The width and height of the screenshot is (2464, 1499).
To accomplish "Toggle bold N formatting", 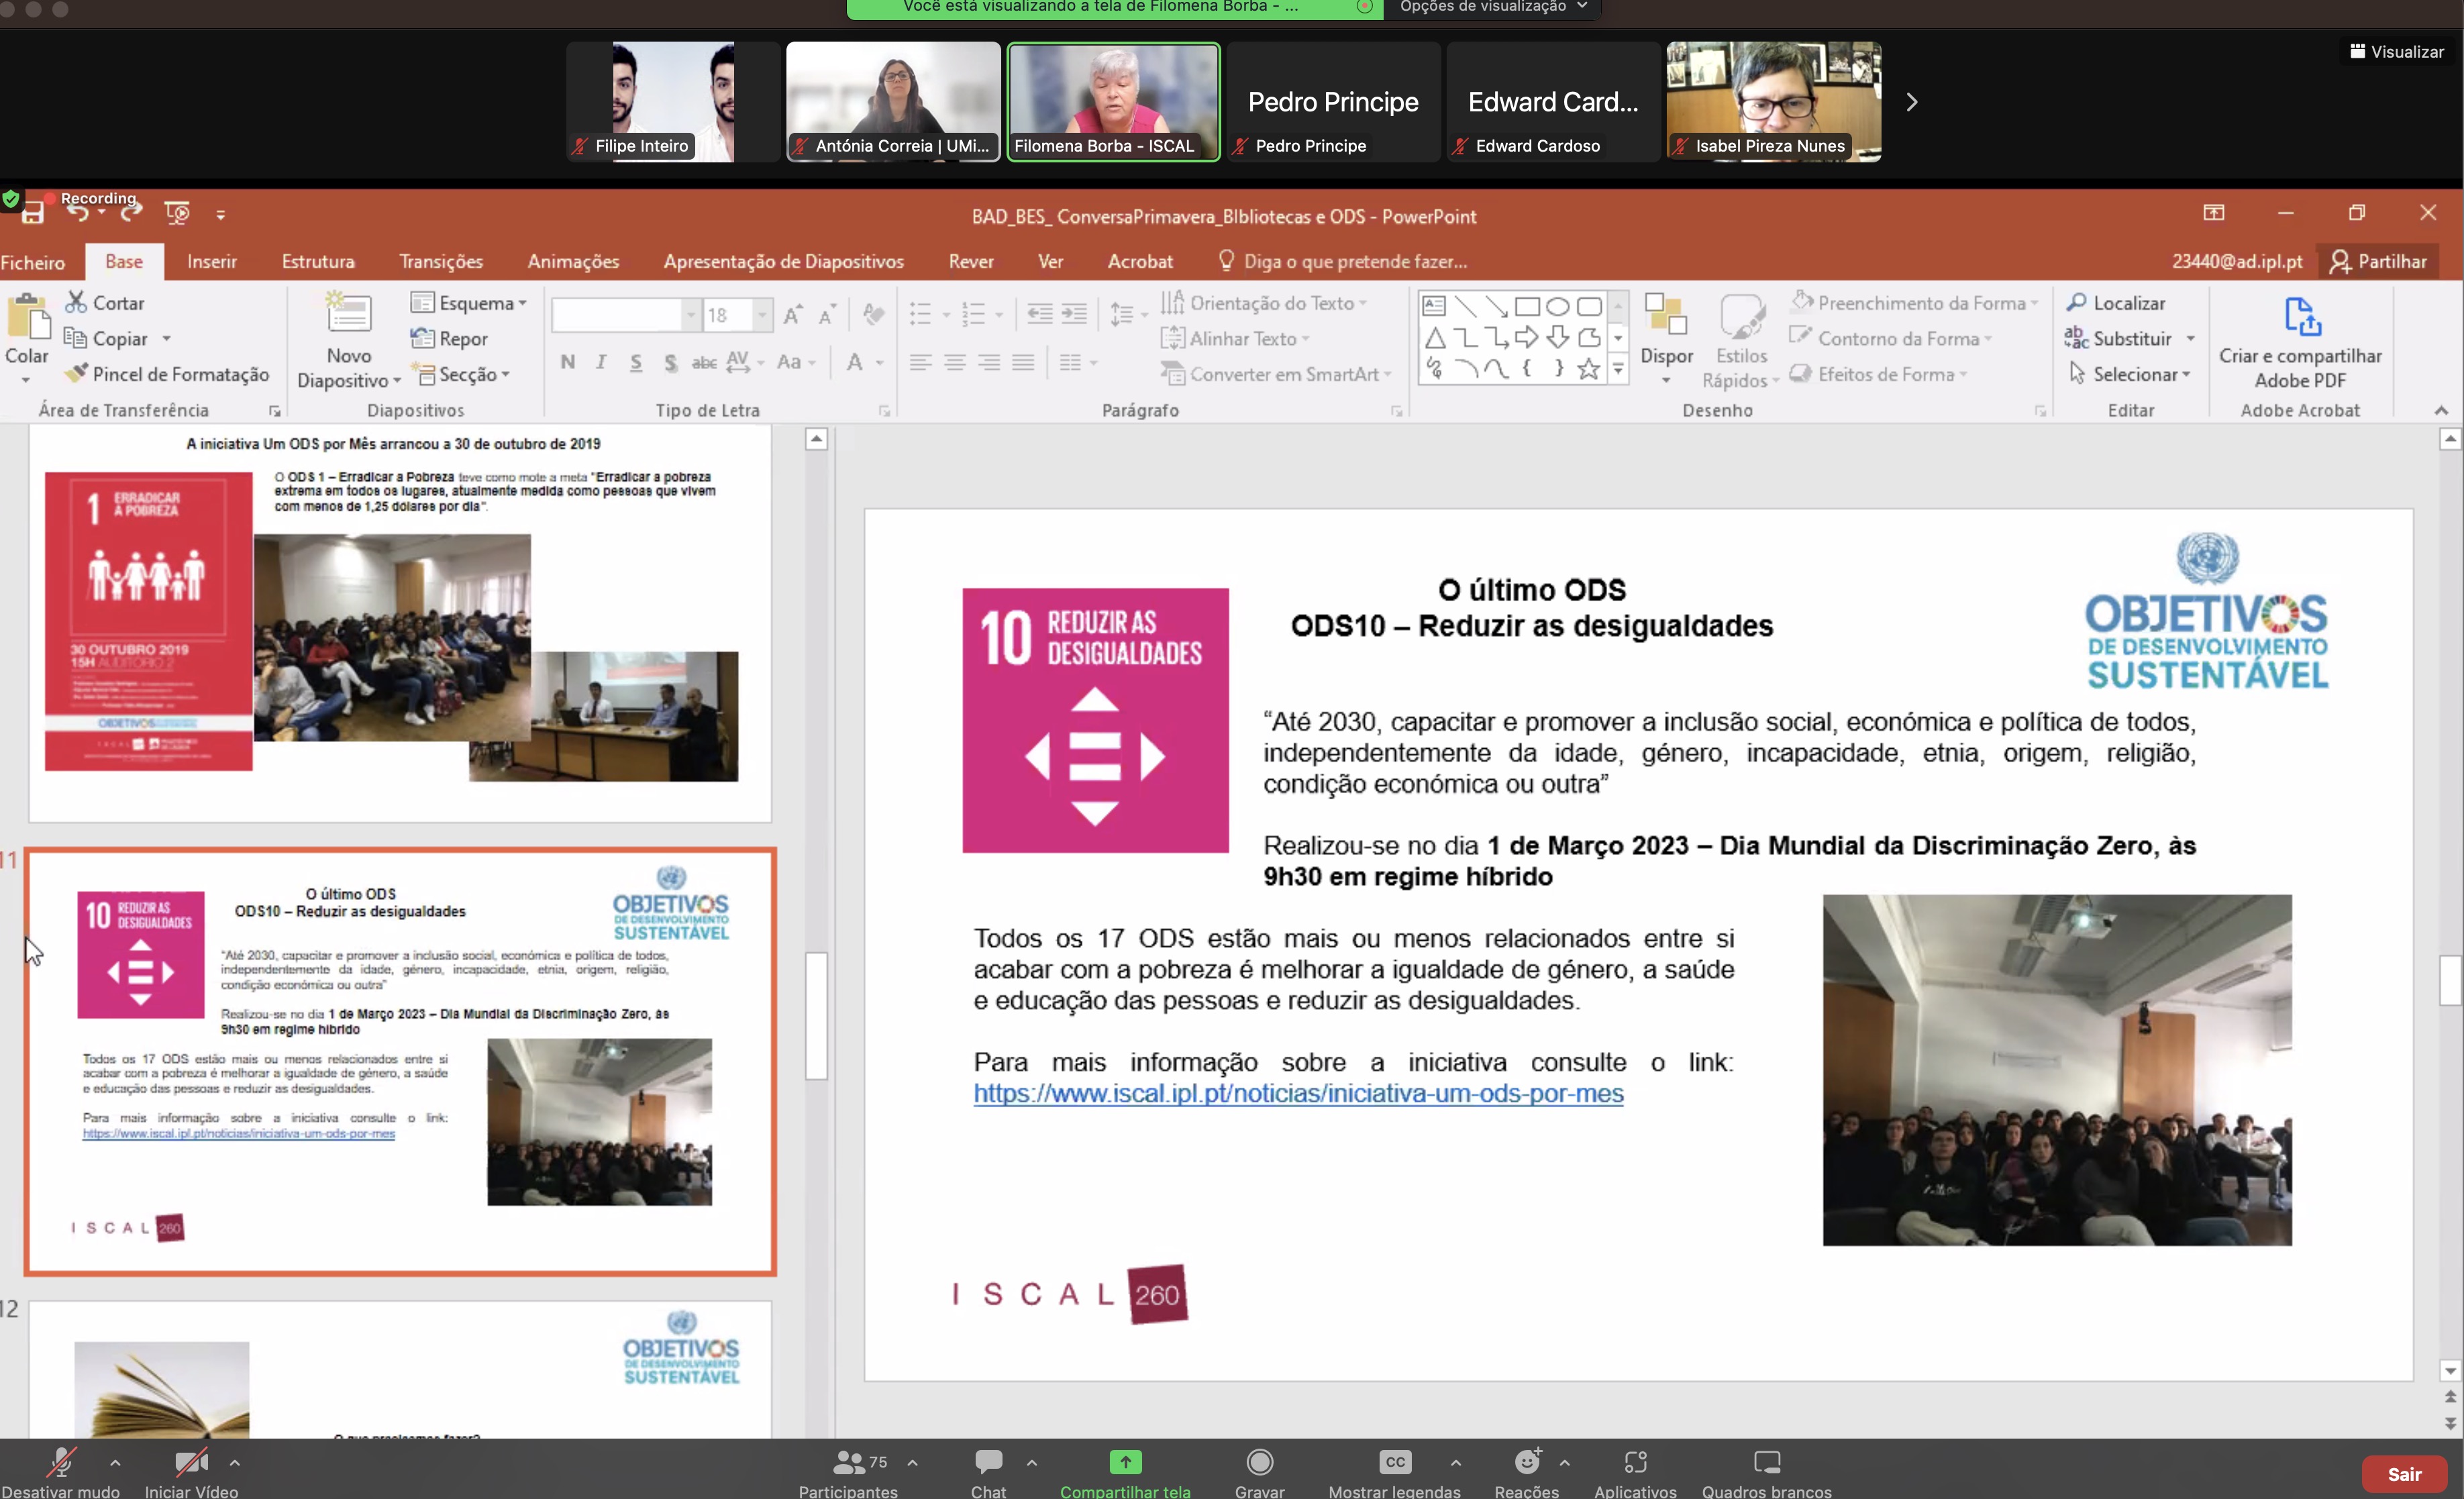I will point(568,362).
